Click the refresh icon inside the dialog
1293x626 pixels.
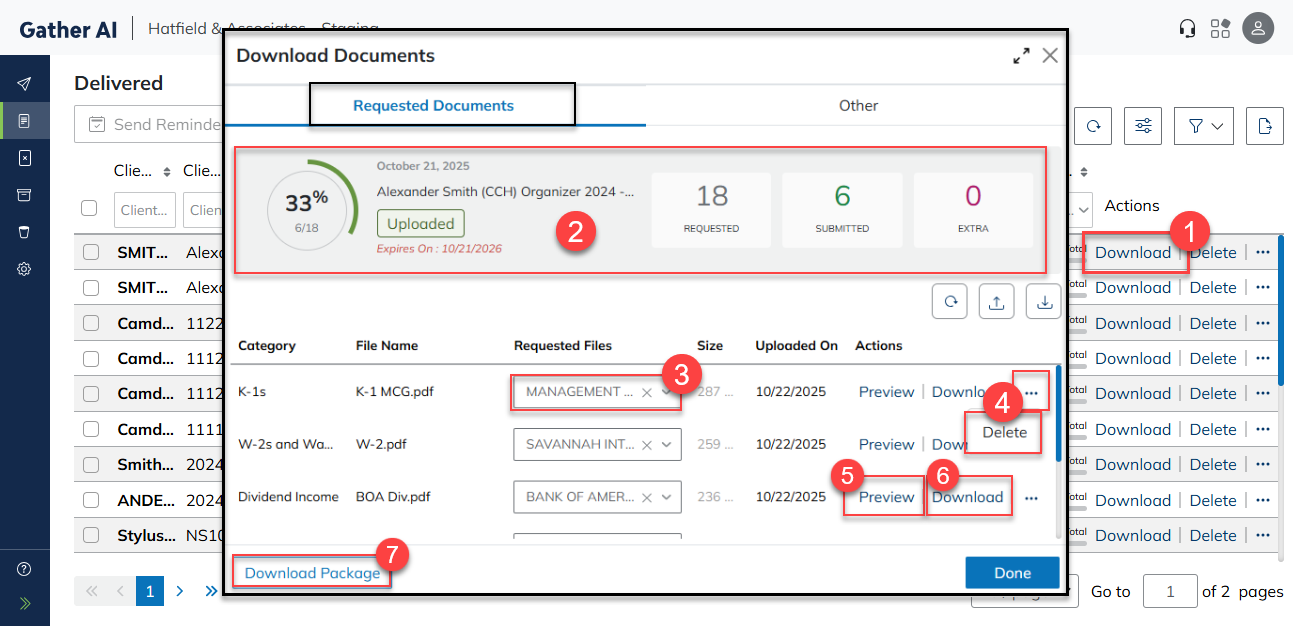pos(949,301)
